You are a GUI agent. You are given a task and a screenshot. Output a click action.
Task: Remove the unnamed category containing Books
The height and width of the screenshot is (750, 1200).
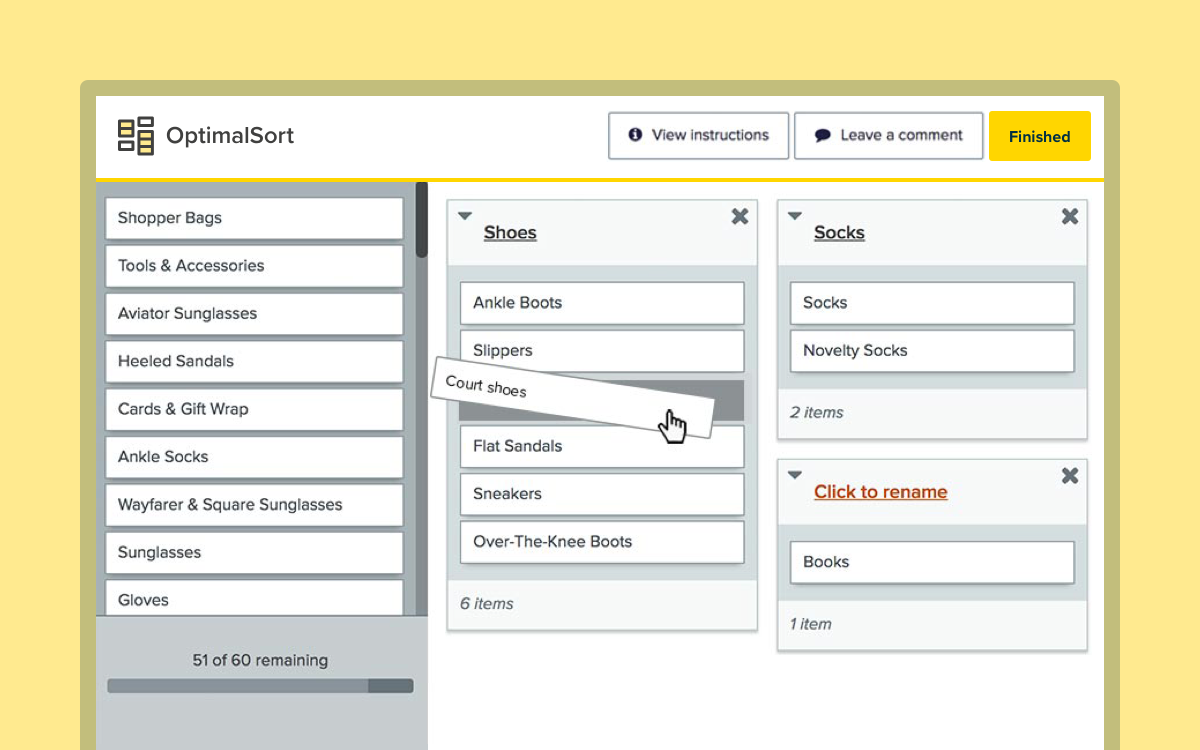point(1069,475)
